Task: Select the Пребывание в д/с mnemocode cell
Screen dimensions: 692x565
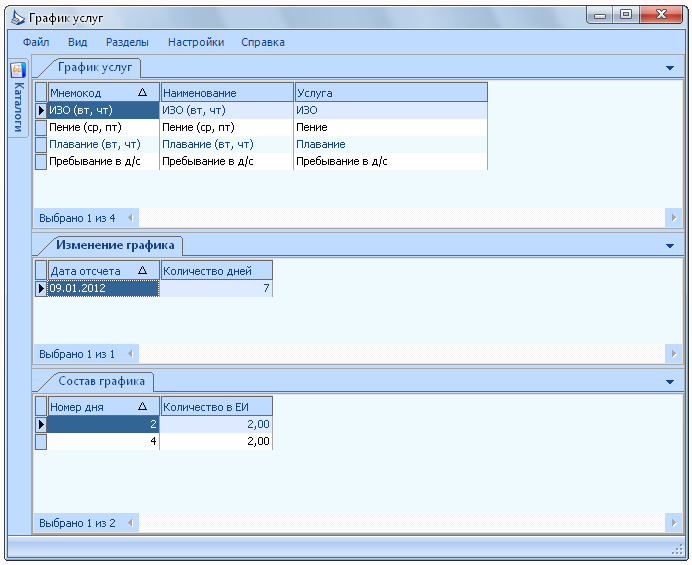Action: (x=103, y=162)
